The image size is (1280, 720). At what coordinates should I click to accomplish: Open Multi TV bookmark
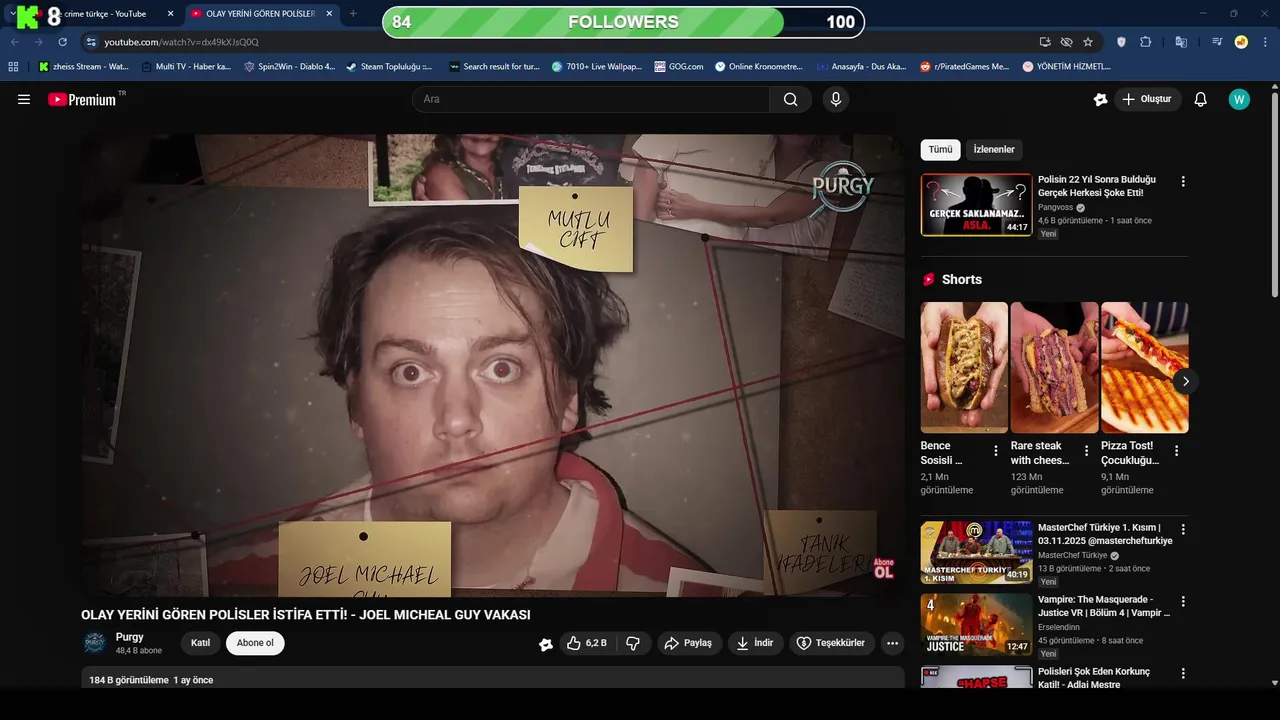tap(186, 67)
